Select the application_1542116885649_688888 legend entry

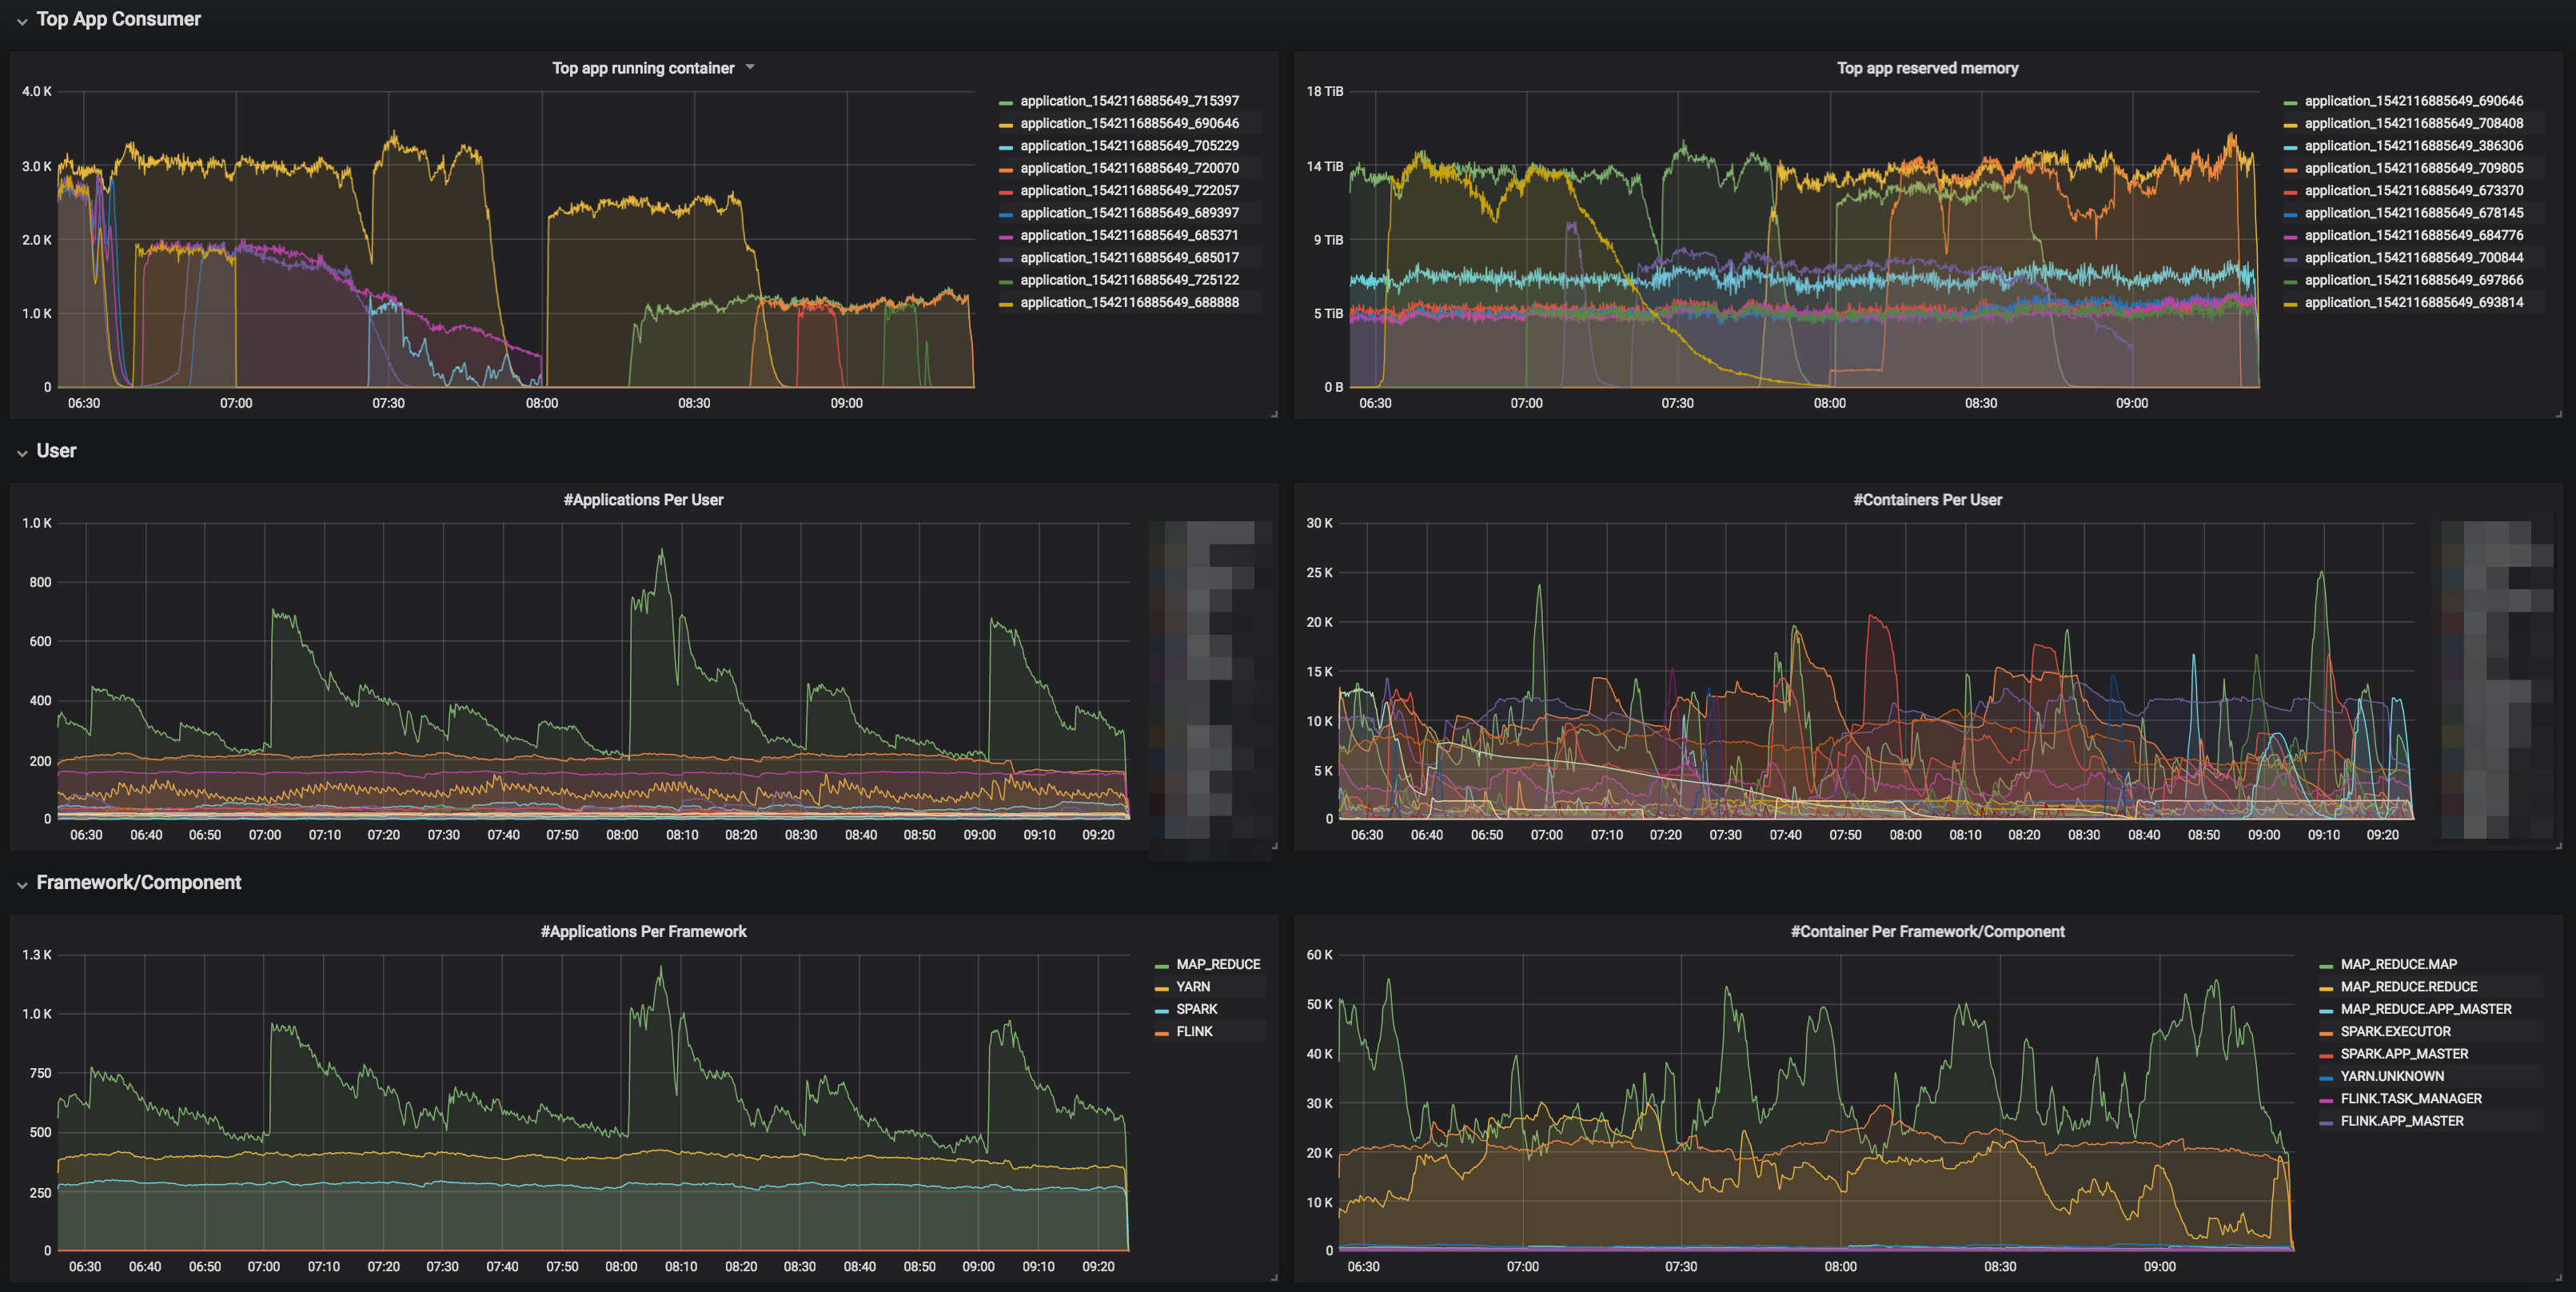(1129, 302)
